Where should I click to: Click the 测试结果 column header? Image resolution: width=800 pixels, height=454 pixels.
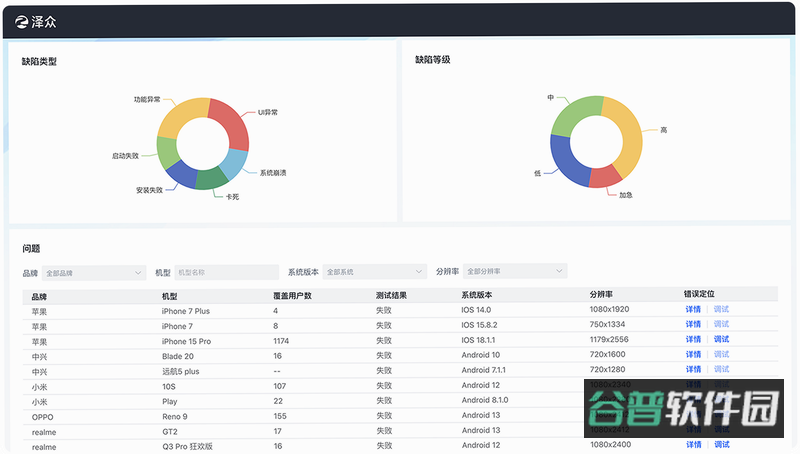391,295
